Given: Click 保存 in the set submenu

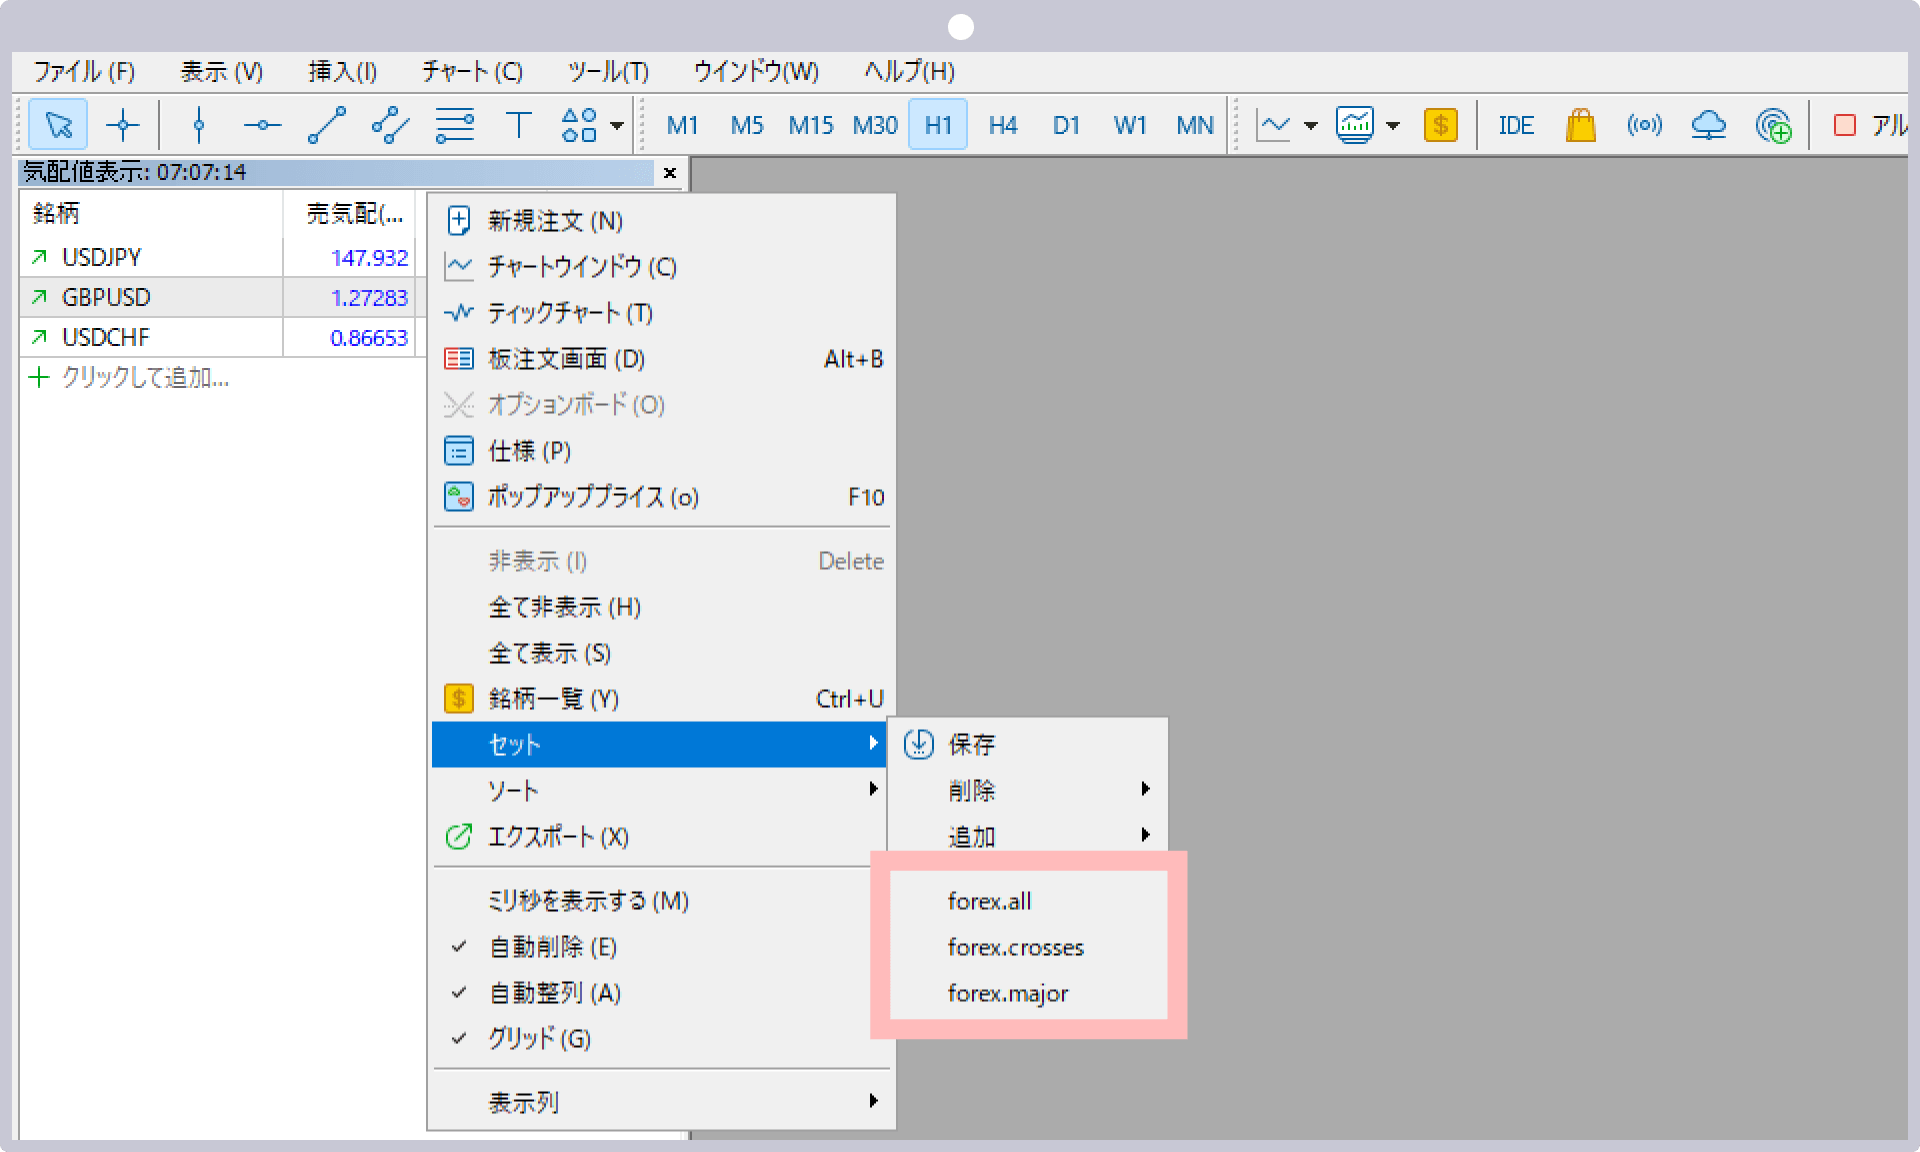Looking at the screenshot, I should (x=1028, y=744).
